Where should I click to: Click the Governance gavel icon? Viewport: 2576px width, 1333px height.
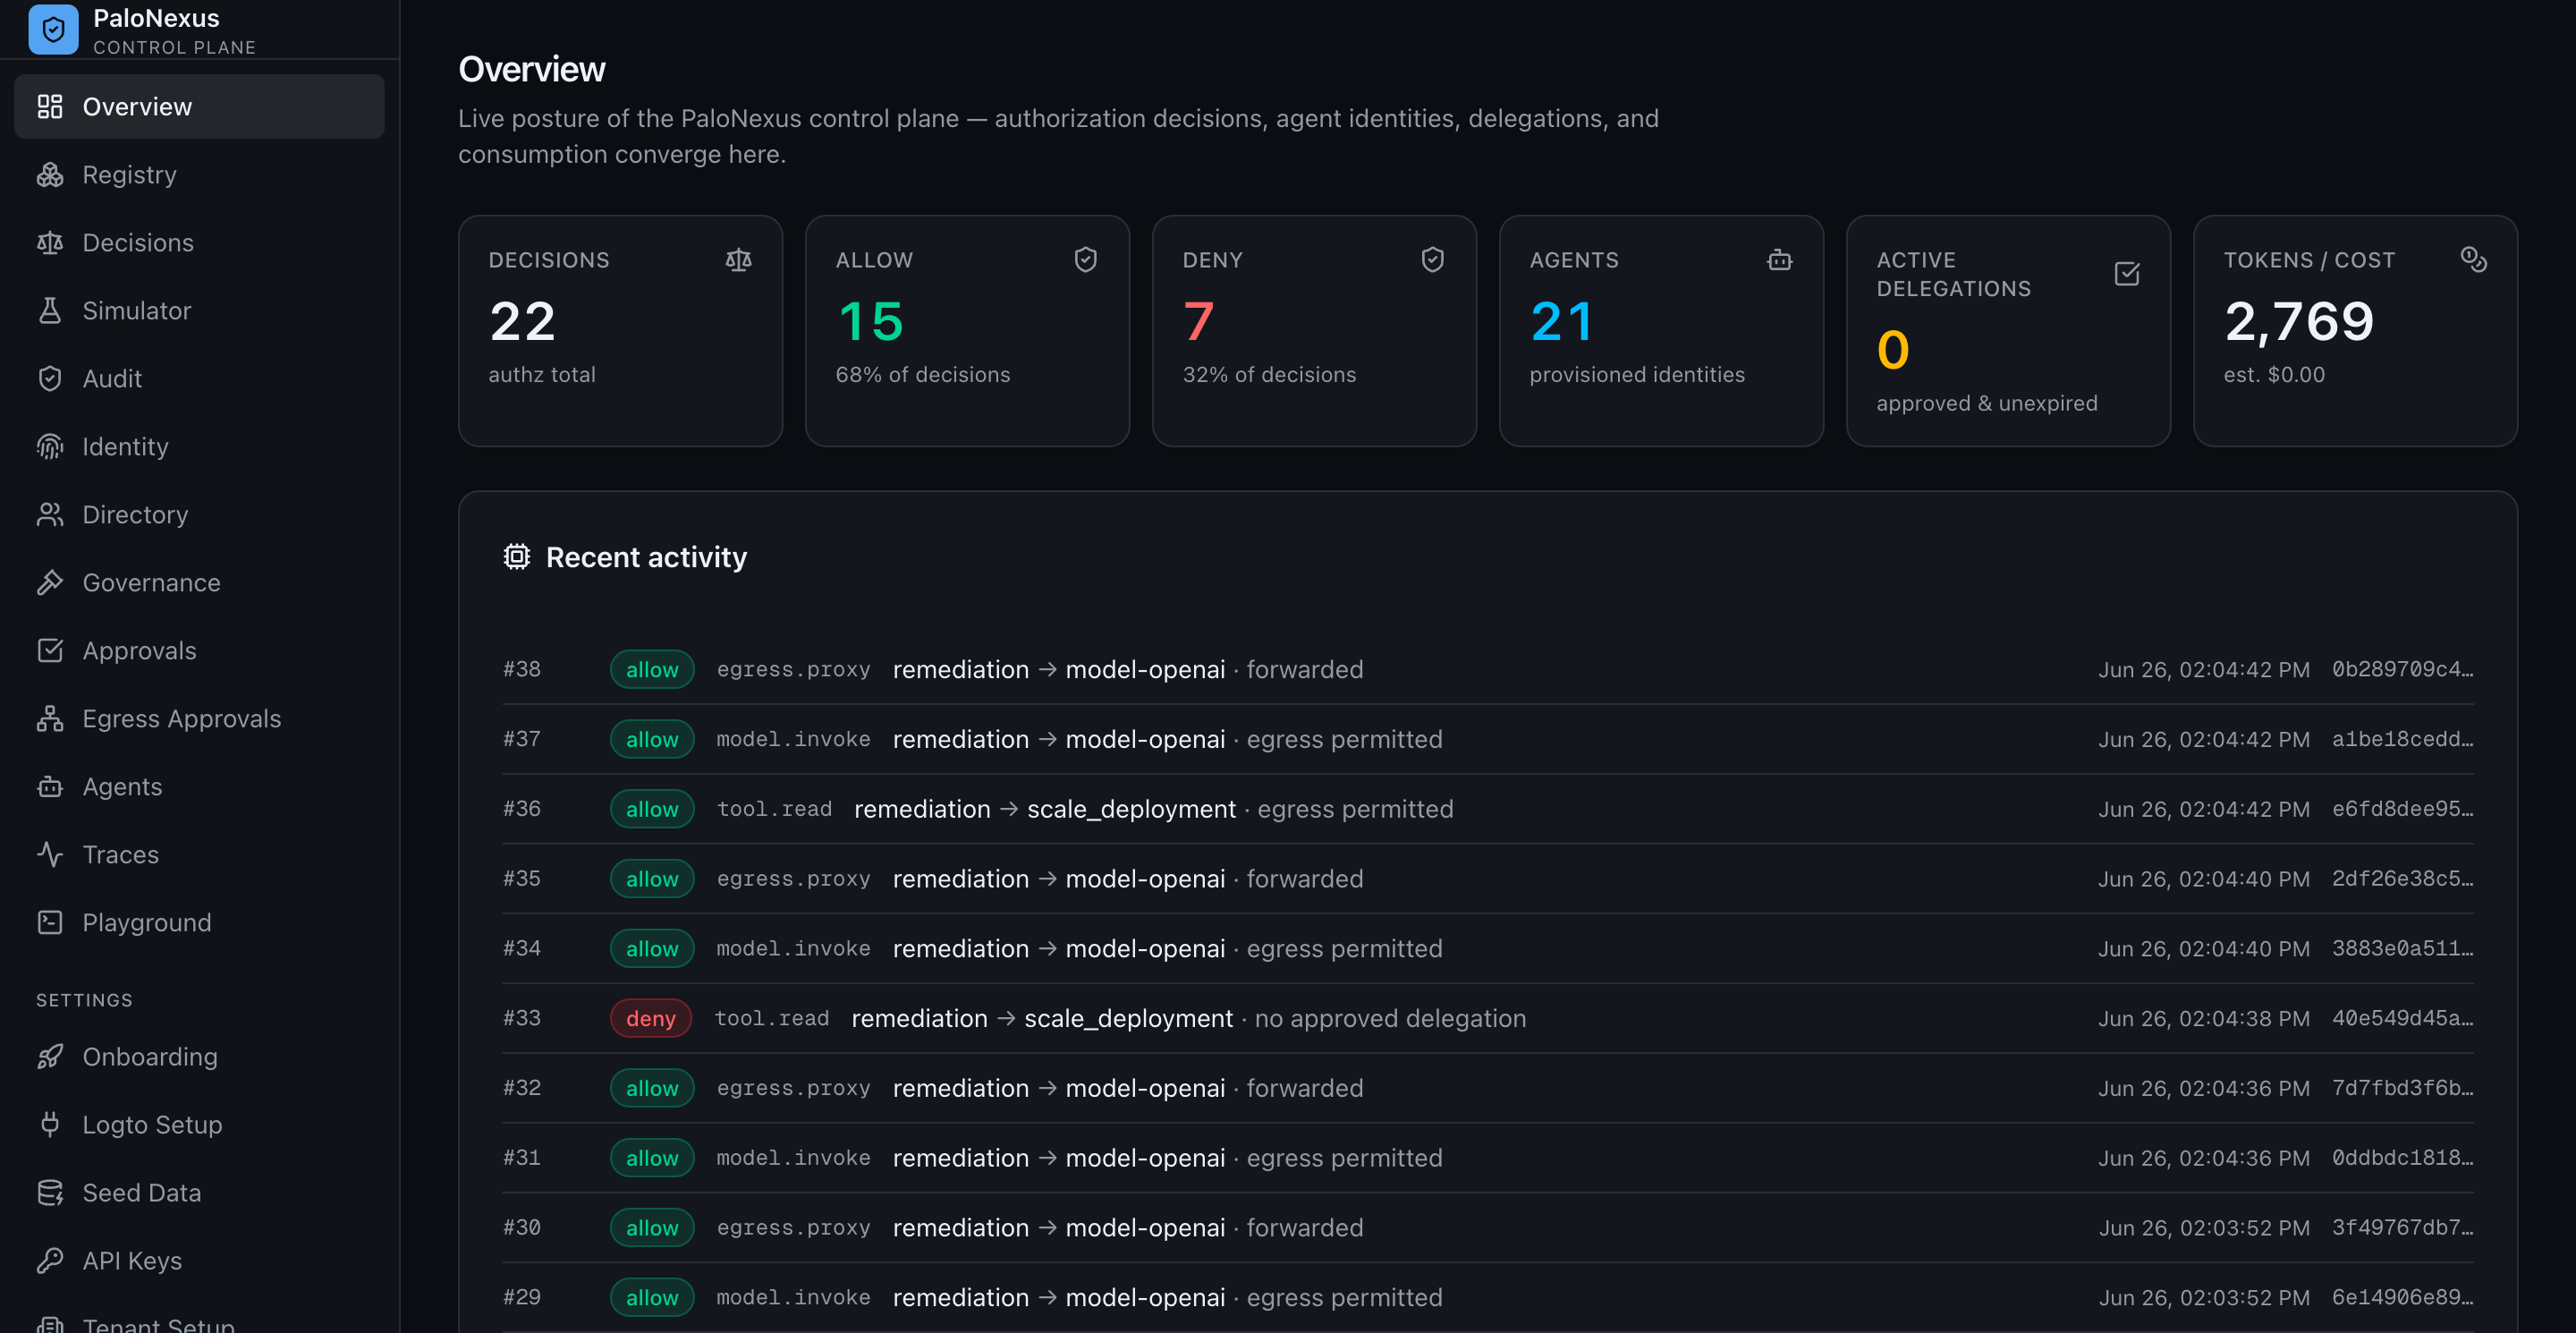(50, 582)
